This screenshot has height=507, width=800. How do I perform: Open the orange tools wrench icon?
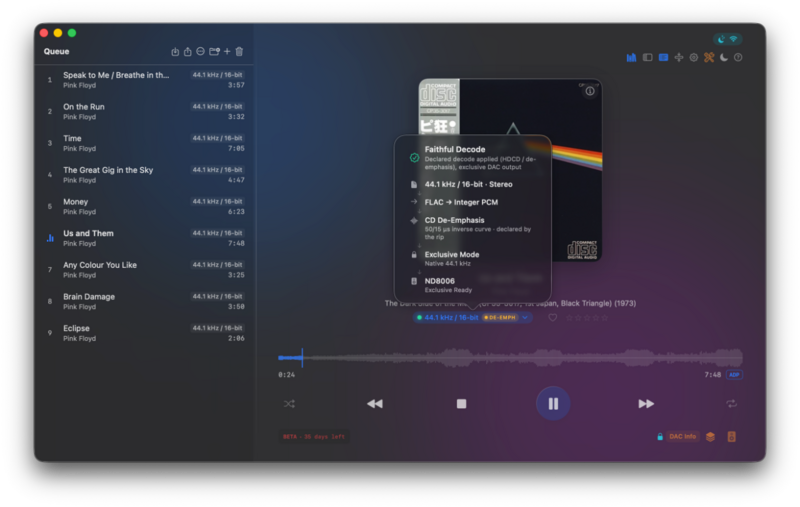tap(709, 58)
